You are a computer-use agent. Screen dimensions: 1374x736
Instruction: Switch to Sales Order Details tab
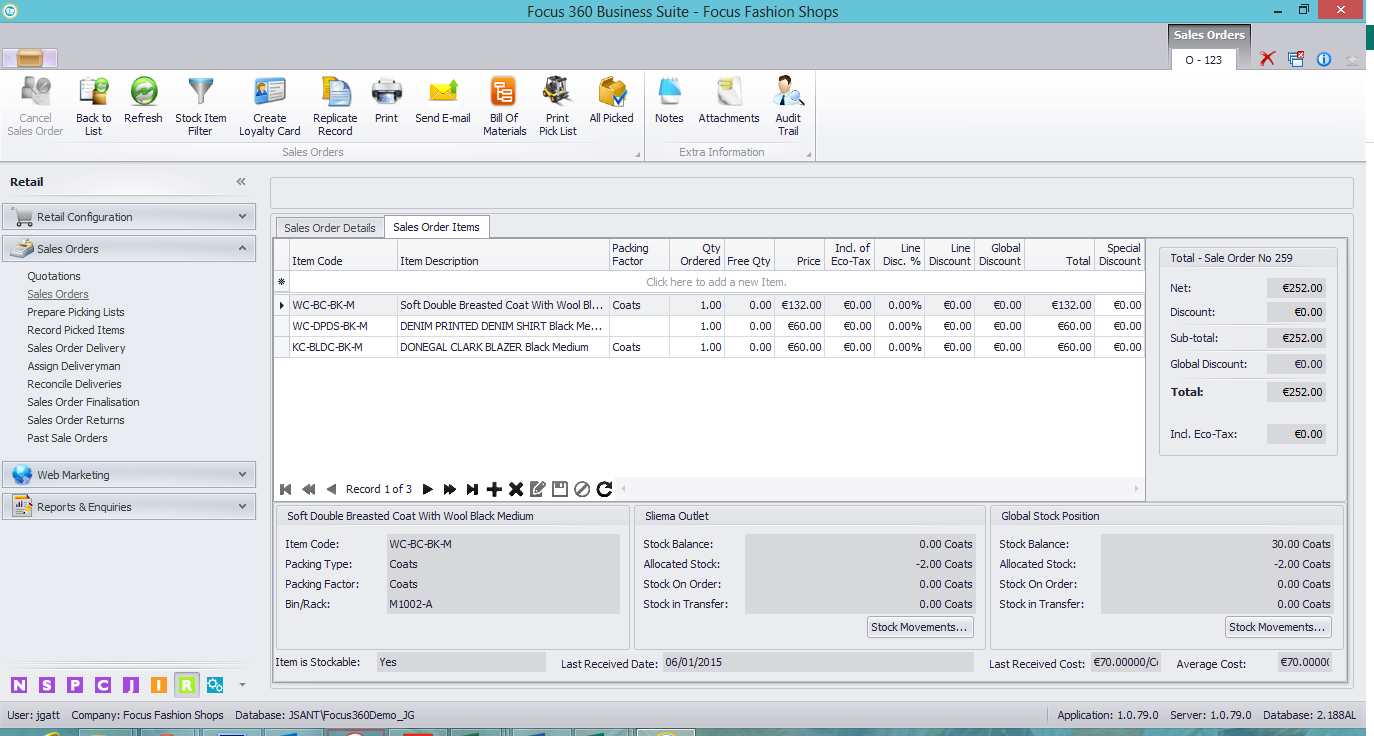coord(330,228)
